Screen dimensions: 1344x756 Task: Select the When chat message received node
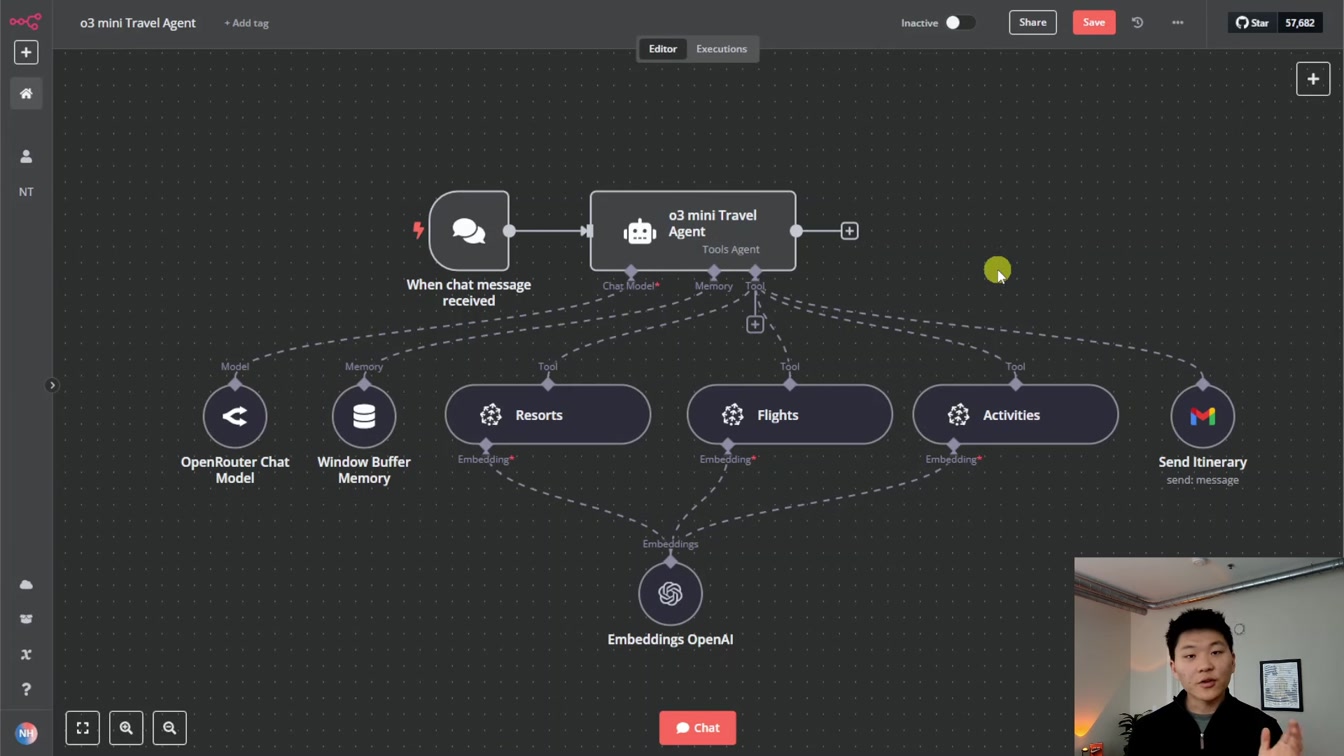[469, 231]
